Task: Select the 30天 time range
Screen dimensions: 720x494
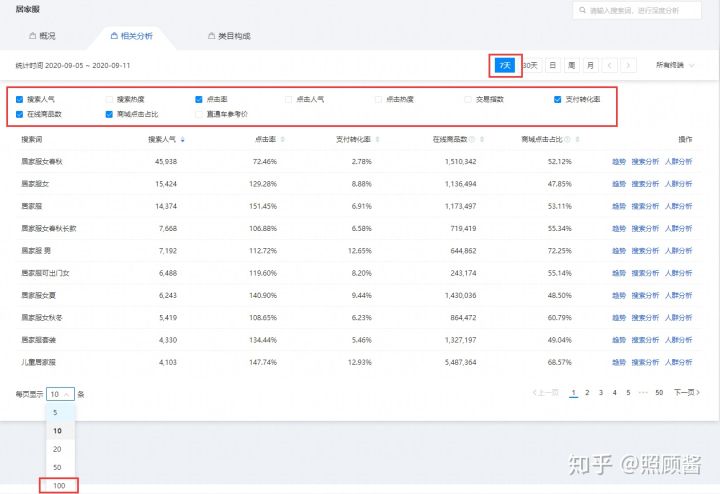Action: (x=531, y=66)
